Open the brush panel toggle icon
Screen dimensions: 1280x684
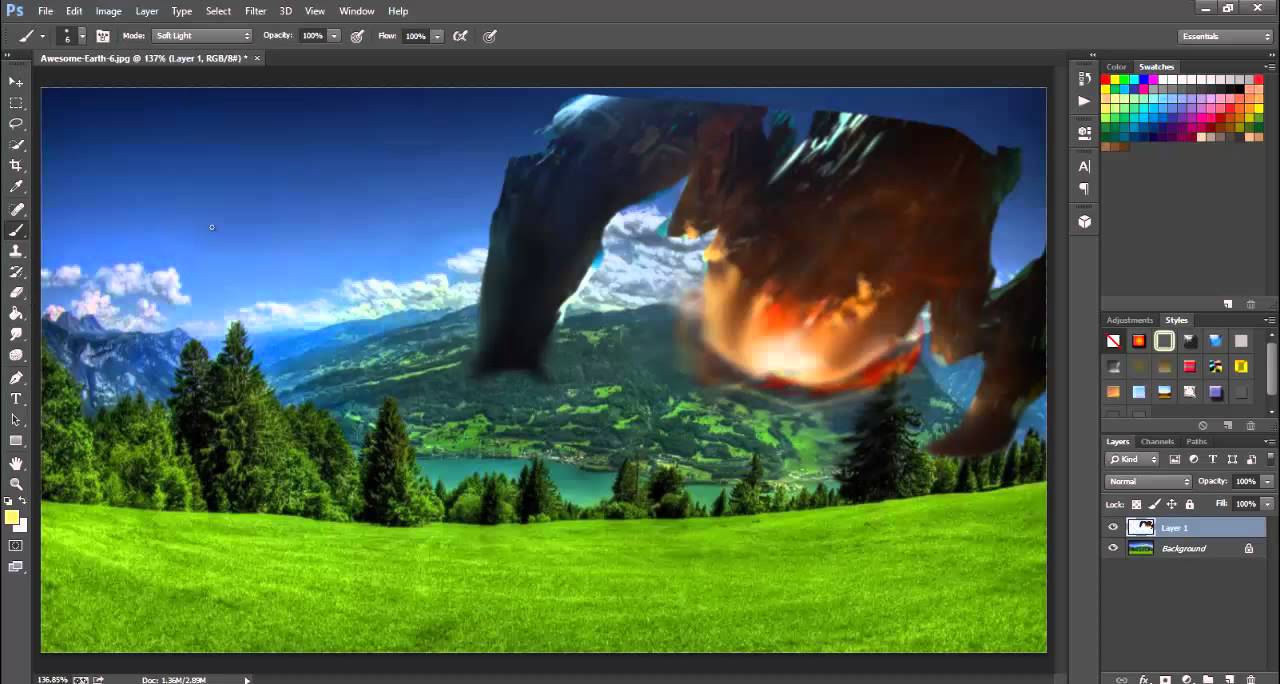pyautogui.click(x=103, y=36)
